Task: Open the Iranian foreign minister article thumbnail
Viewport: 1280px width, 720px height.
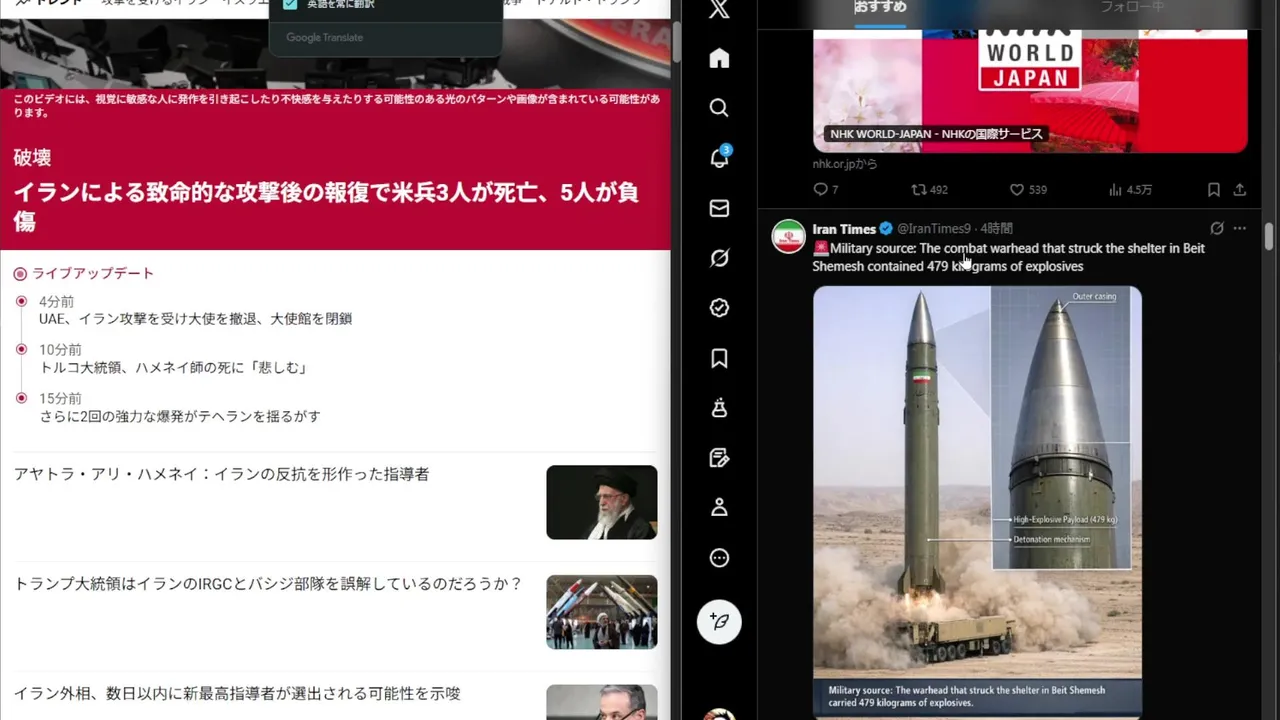Action: [x=602, y=702]
